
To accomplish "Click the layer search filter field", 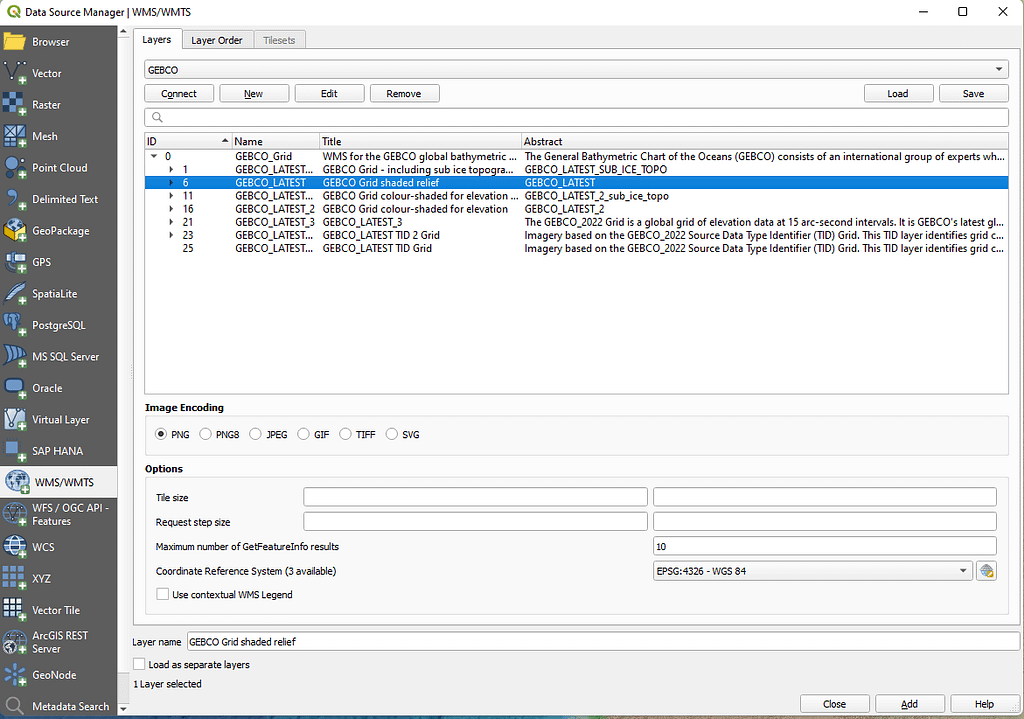I will click(576, 117).
